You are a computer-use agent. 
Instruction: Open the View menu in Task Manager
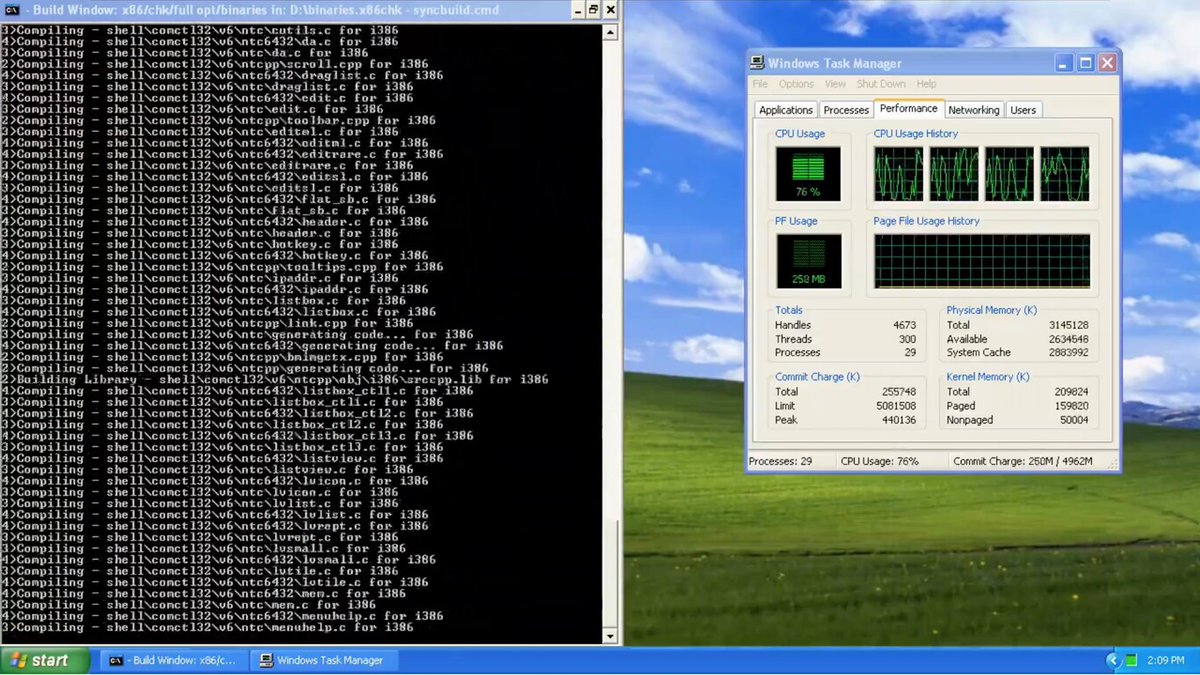tap(835, 84)
